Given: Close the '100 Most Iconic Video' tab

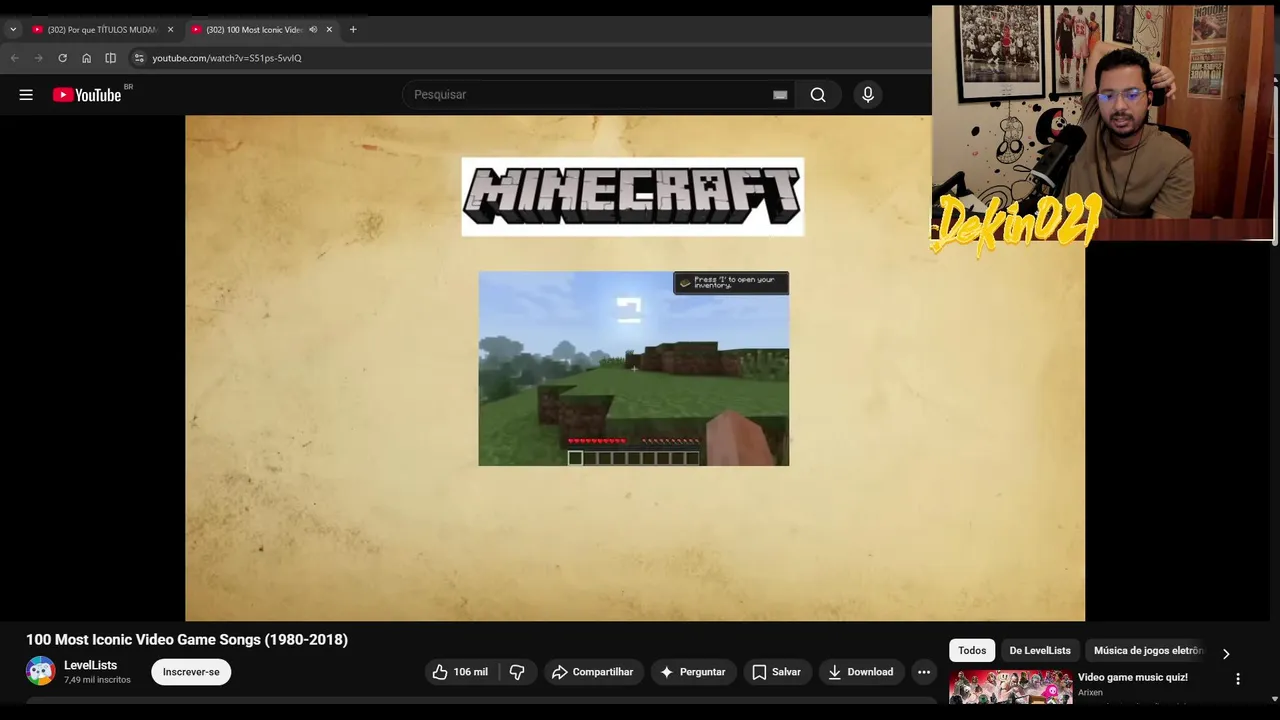Looking at the screenshot, I should pyautogui.click(x=329, y=30).
